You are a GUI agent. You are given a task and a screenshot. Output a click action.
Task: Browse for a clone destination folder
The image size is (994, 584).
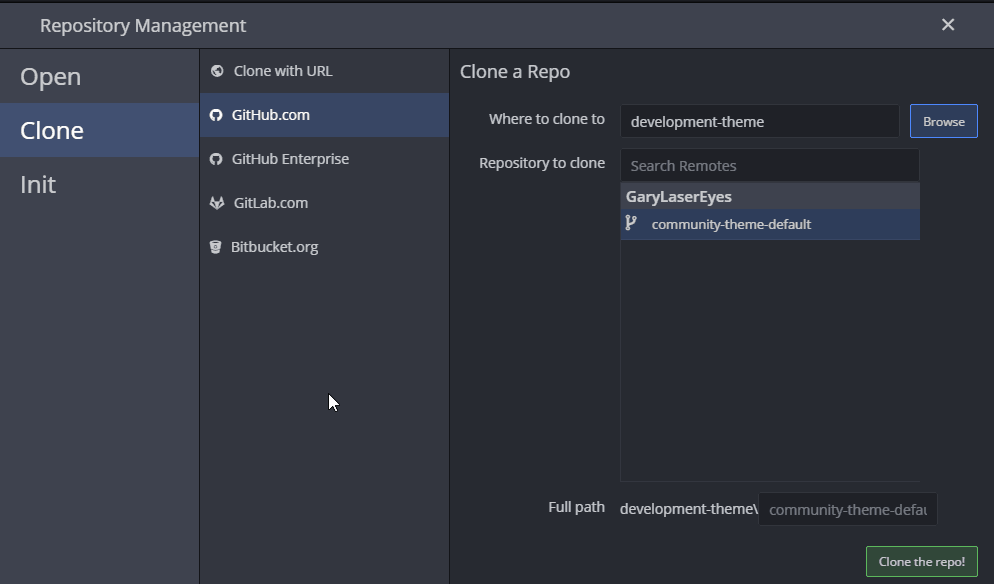pyautogui.click(x=944, y=121)
